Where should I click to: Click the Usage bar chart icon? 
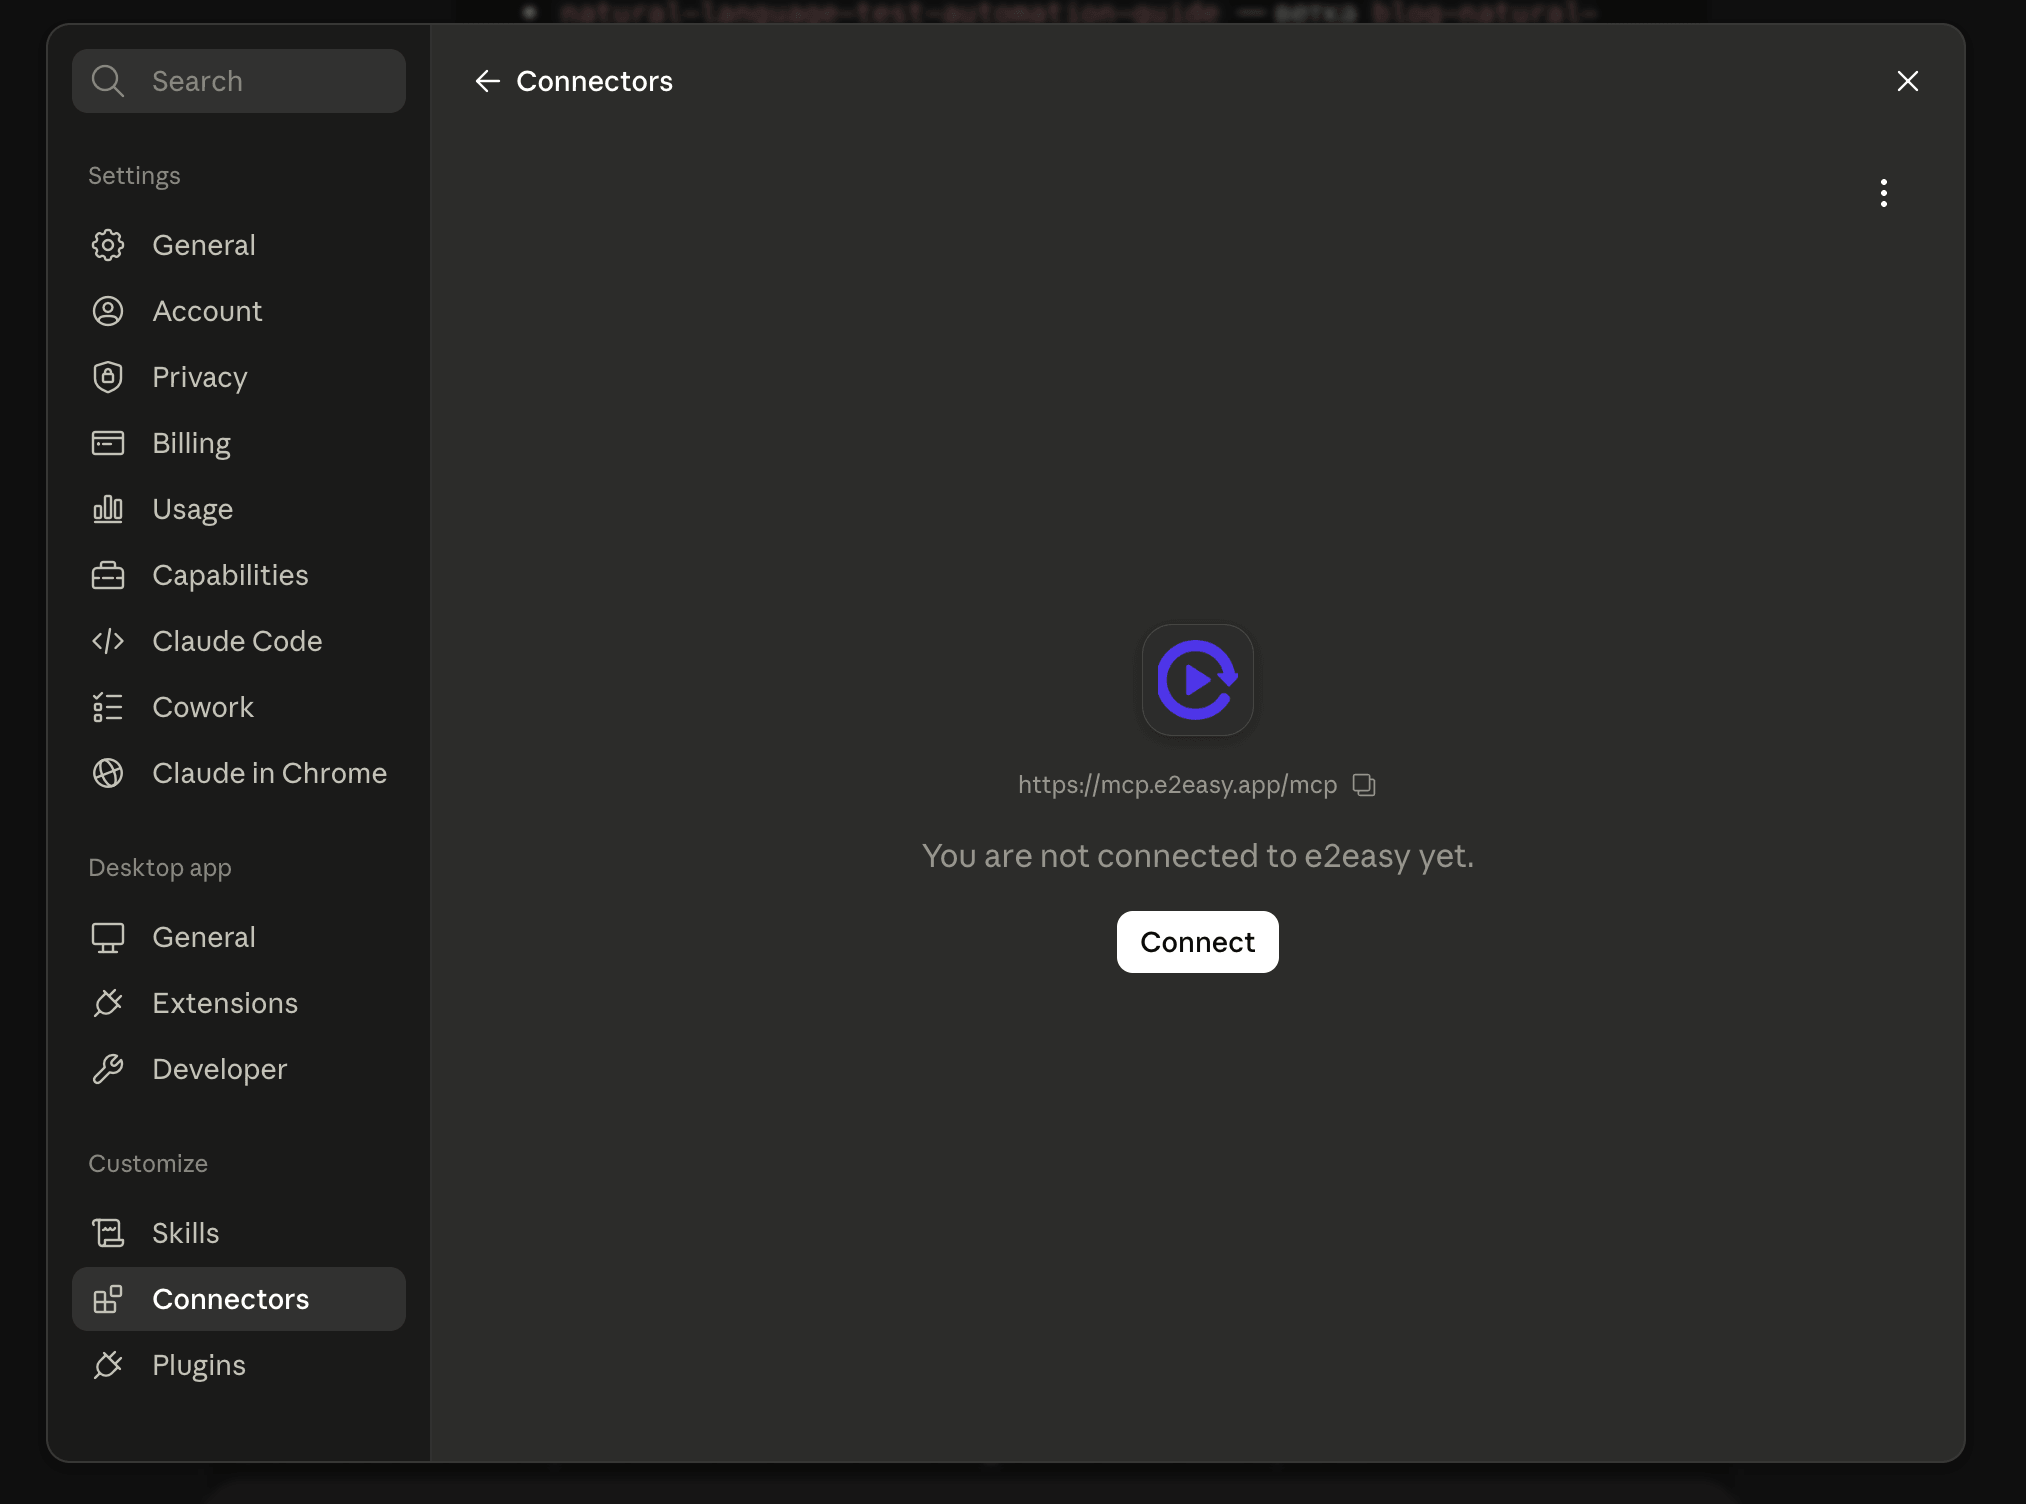[x=108, y=509]
